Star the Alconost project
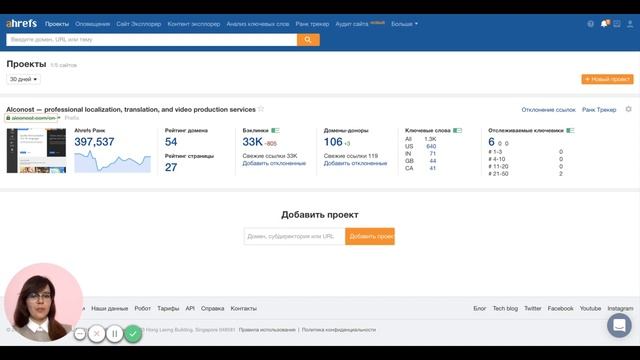The image size is (640, 360). 261,109
